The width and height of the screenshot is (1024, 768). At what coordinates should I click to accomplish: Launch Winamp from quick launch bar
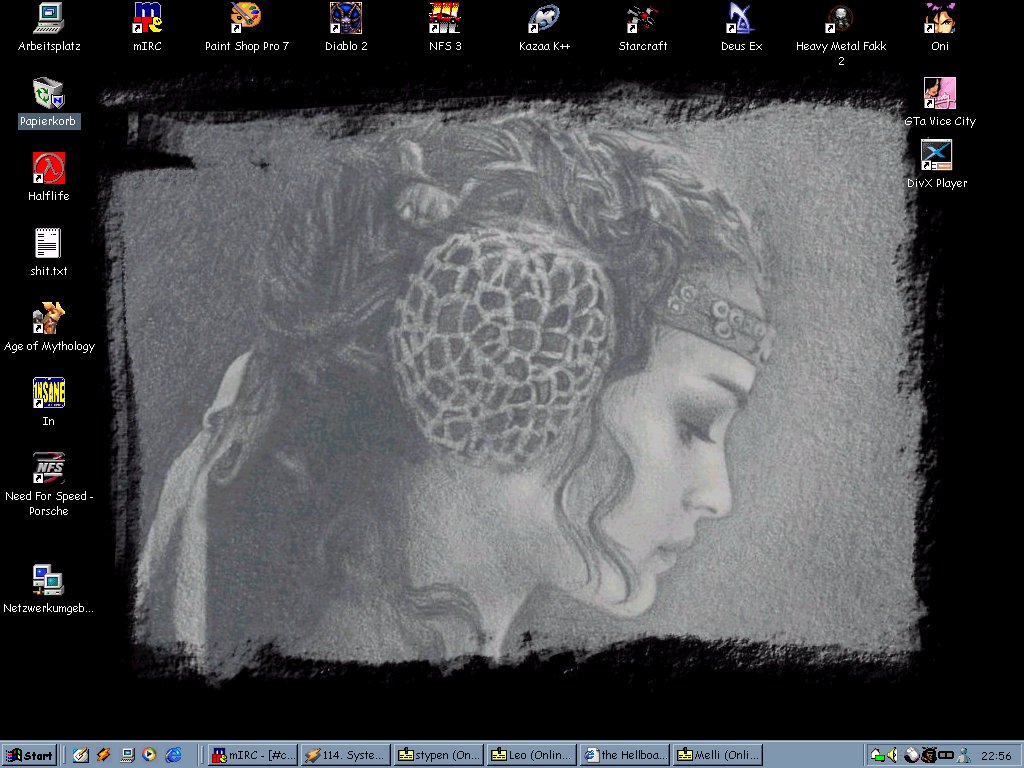[104, 756]
